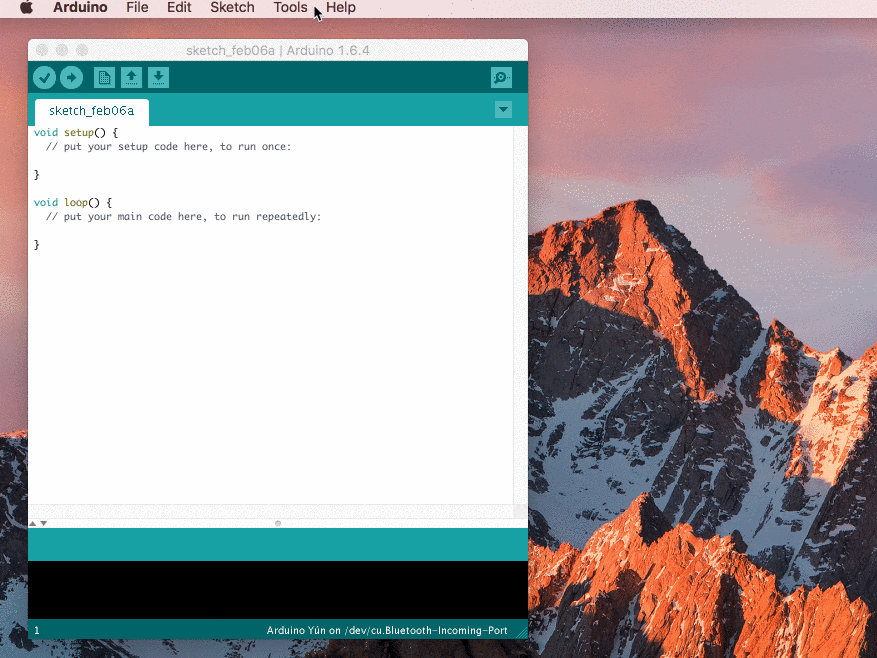This screenshot has height=658, width=877.
Task: Open the Edit menu
Action: (x=179, y=8)
